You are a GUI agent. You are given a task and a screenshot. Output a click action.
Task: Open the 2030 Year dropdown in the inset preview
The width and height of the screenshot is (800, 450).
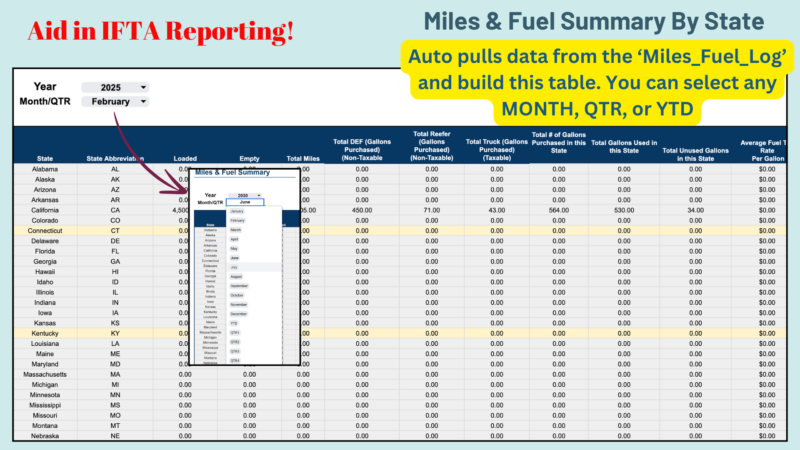click(x=245, y=195)
